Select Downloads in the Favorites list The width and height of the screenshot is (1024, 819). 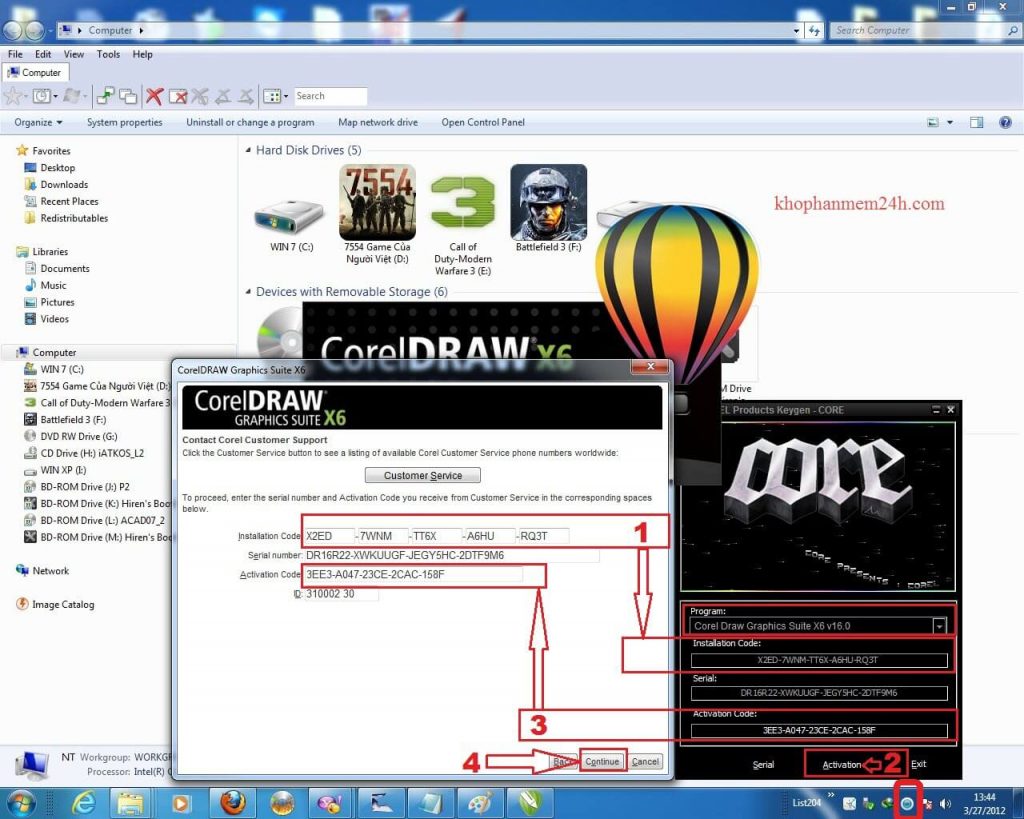(64, 185)
